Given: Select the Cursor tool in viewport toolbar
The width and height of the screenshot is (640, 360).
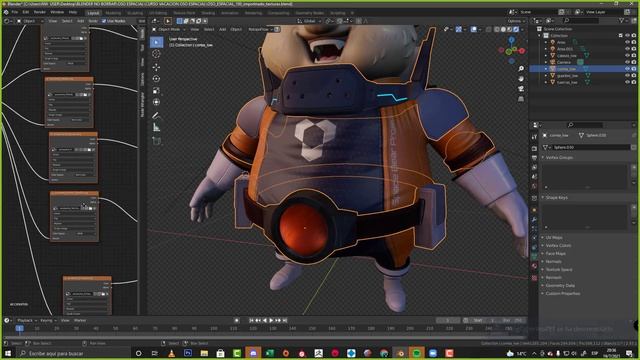Looking at the screenshot, I should [x=156, y=54].
